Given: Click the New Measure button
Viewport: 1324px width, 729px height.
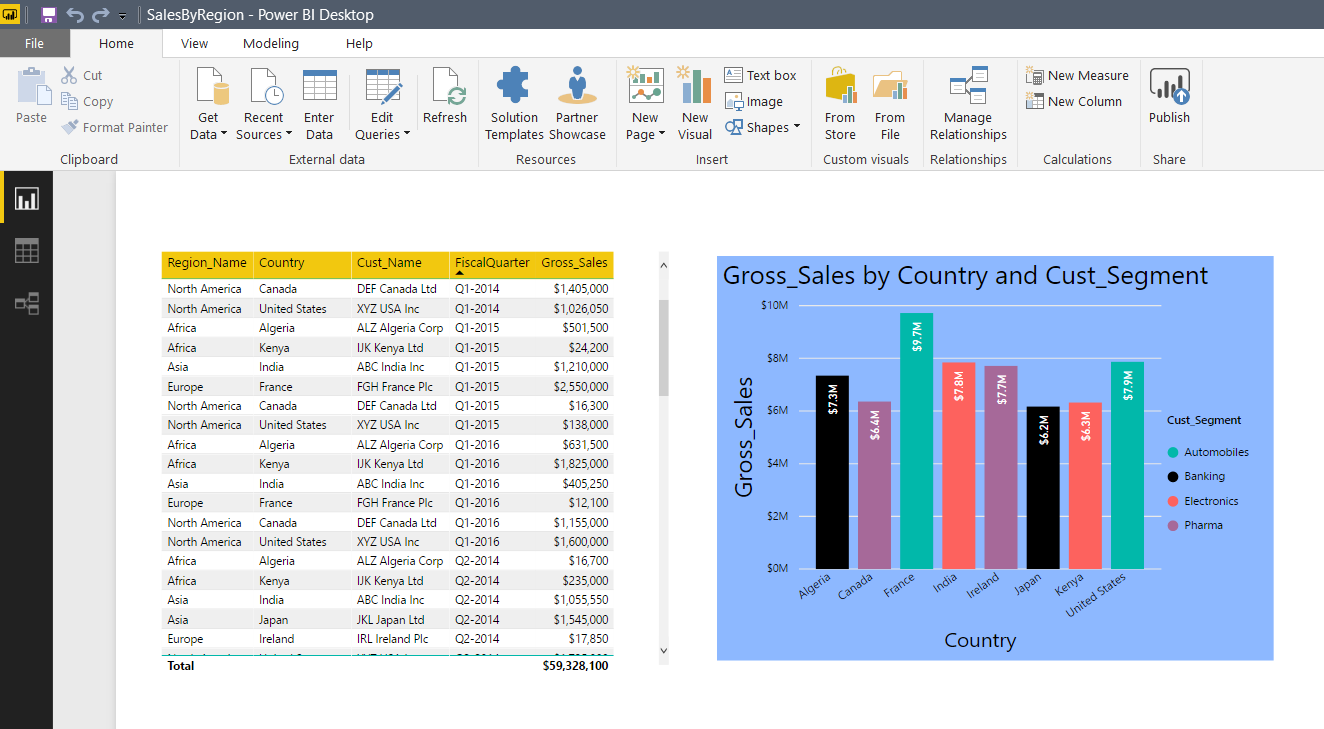Looking at the screenshot, I should click(1077, 75).
